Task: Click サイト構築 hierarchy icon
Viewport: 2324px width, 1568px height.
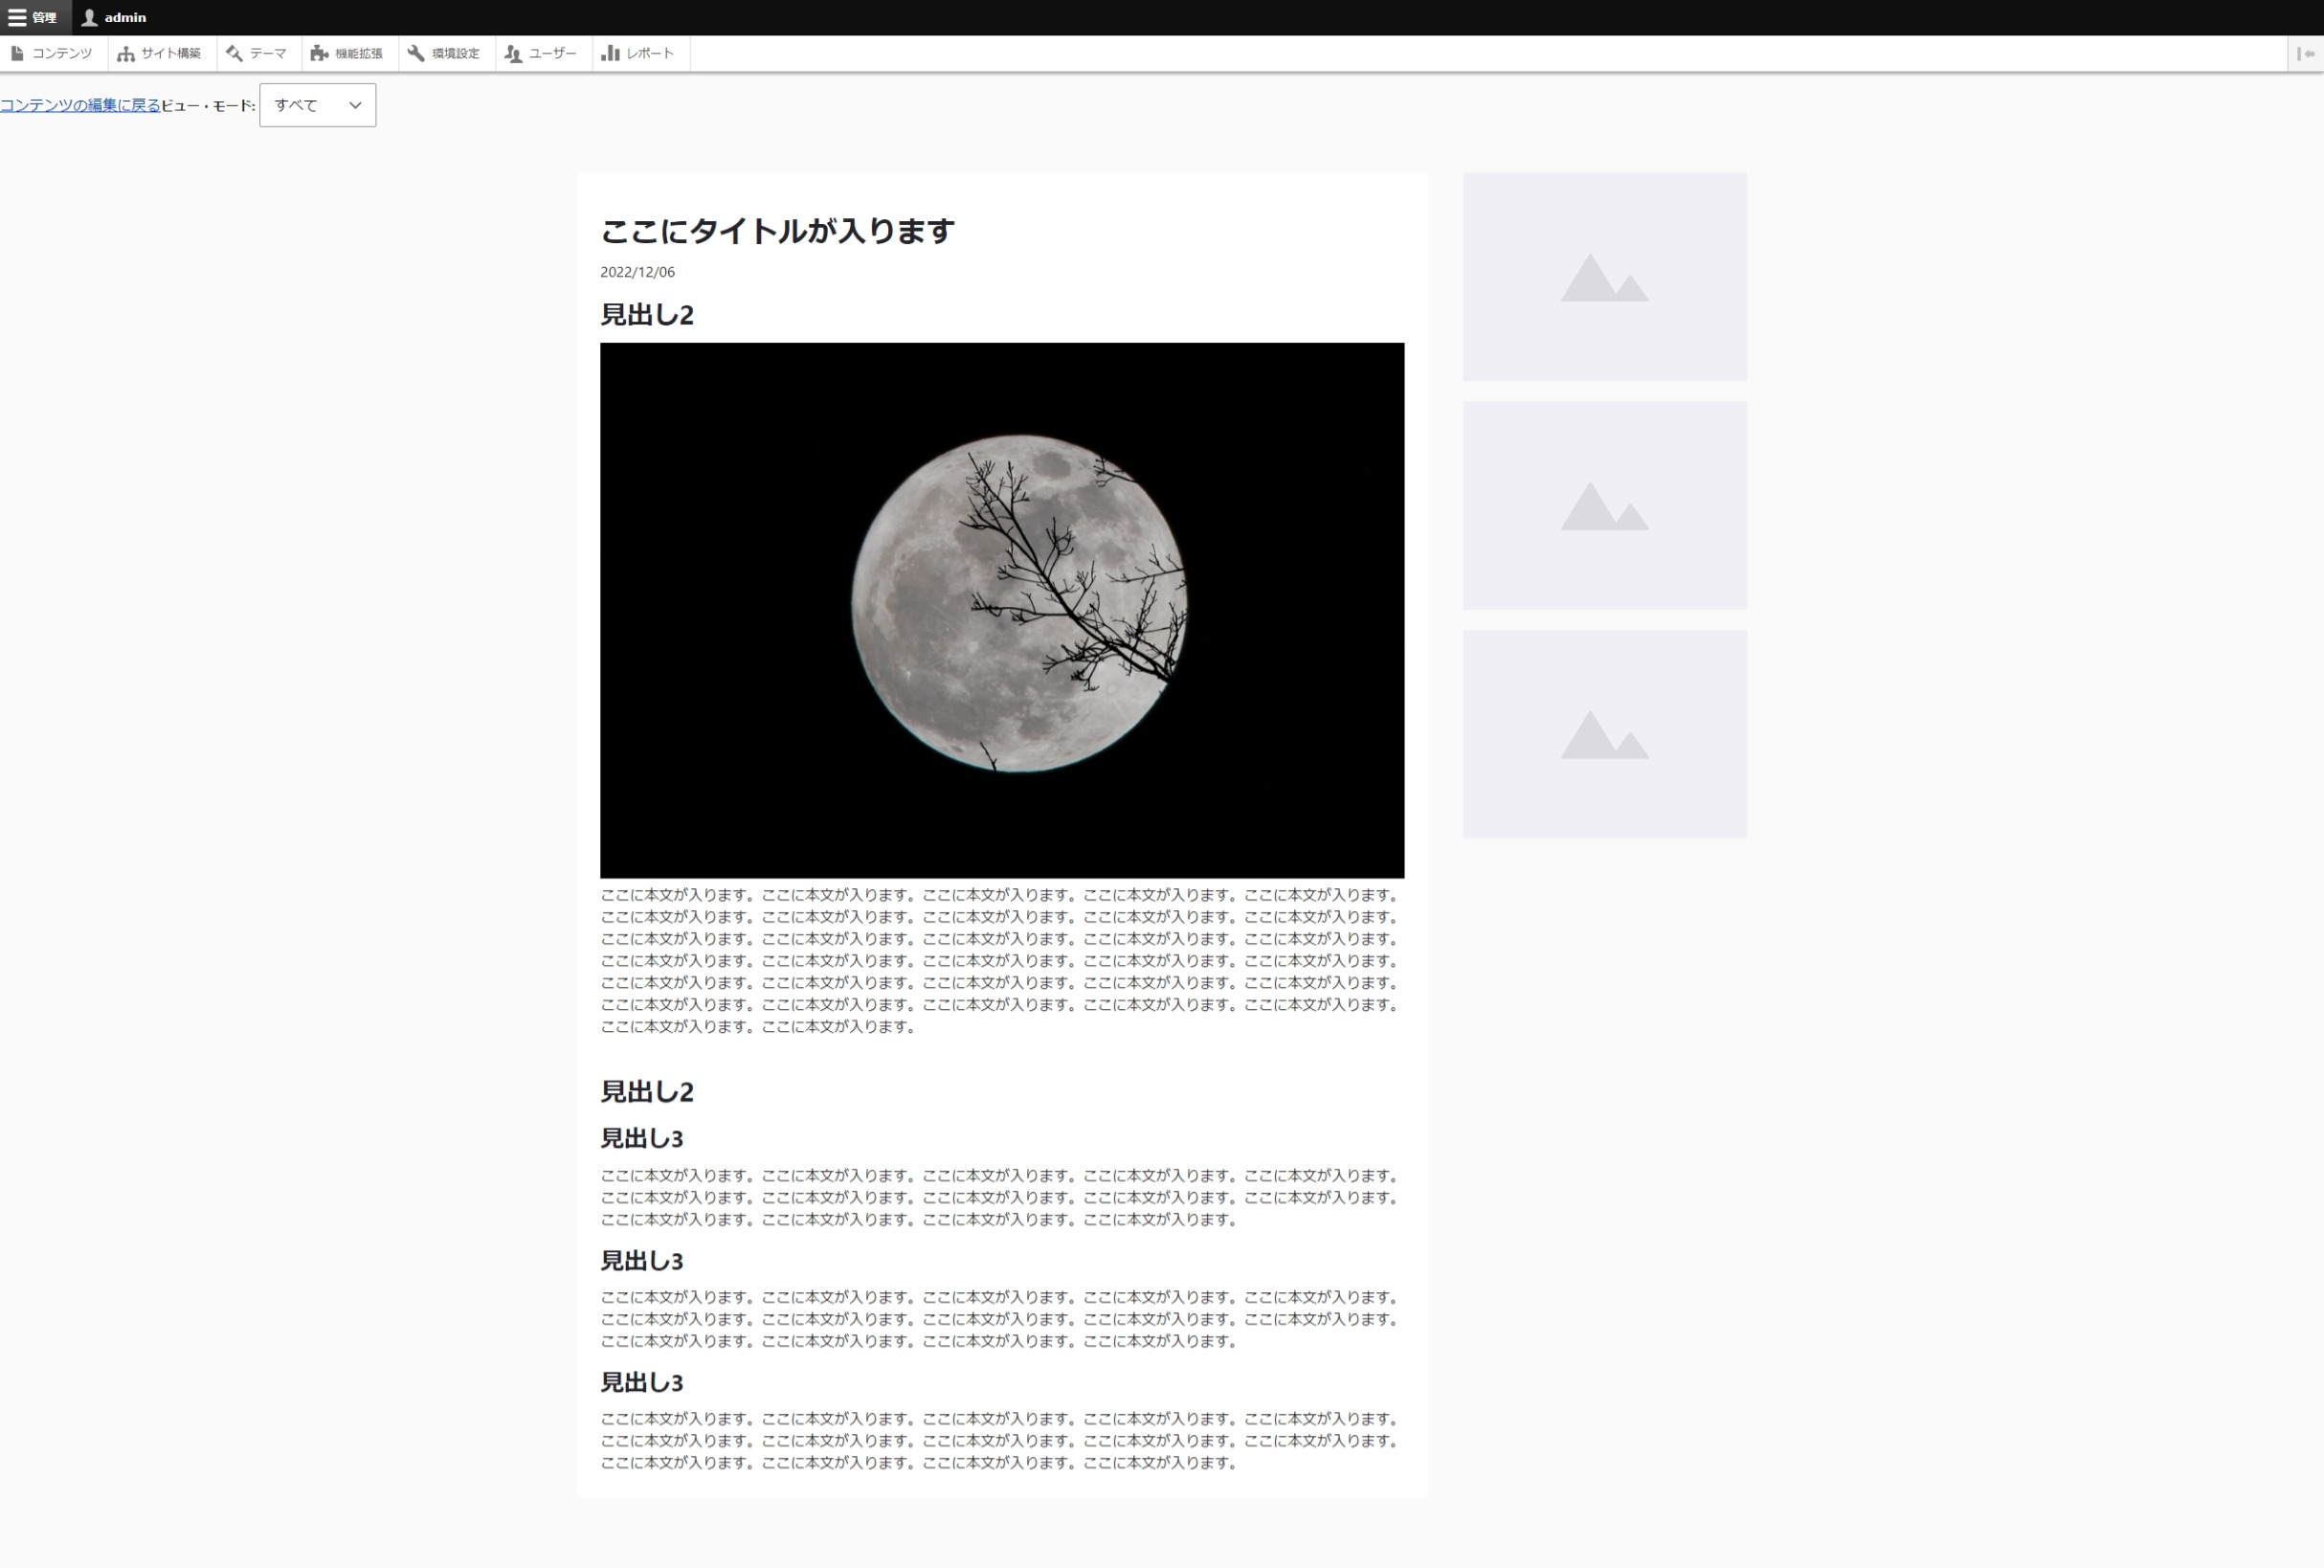Action: click(x=125, y=53)
